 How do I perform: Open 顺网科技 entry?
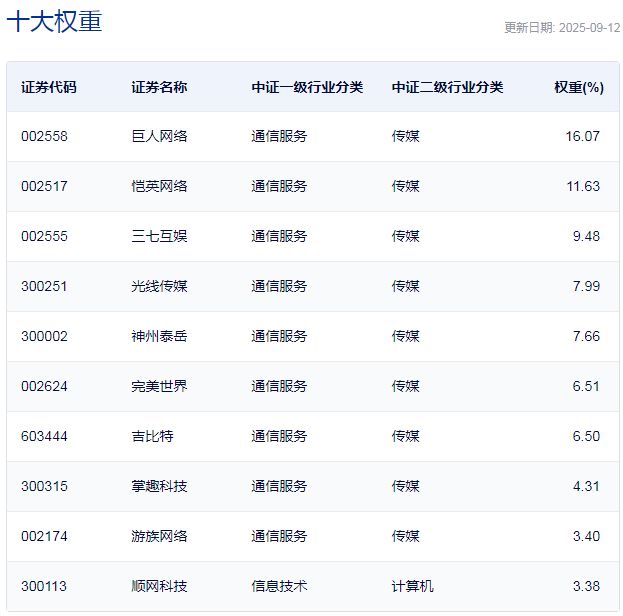pos(159,587)
